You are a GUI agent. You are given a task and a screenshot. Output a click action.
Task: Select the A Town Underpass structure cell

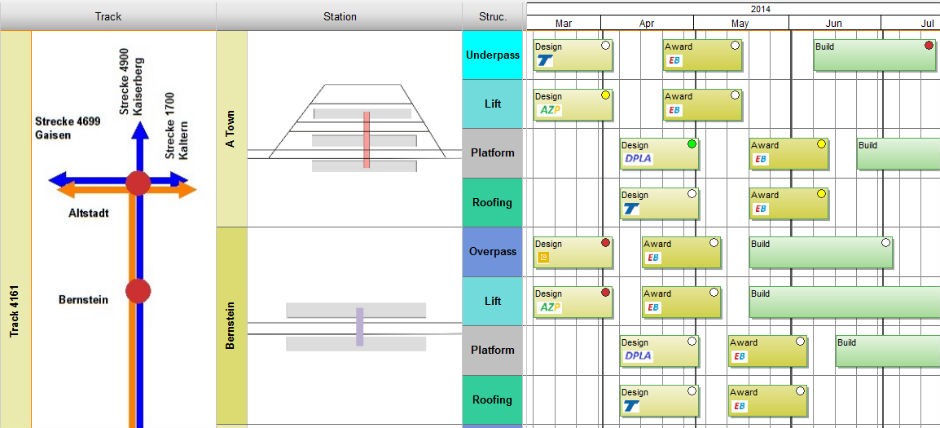click(x=493, y=55)
